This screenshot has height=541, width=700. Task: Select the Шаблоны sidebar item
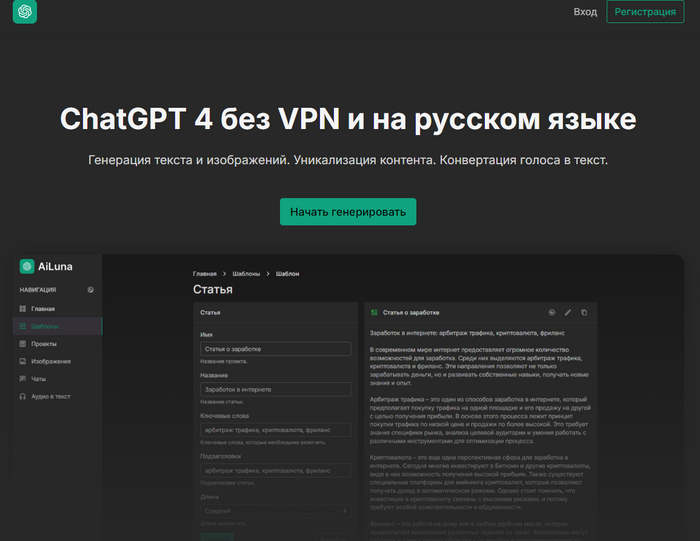[x=57, y=326]
